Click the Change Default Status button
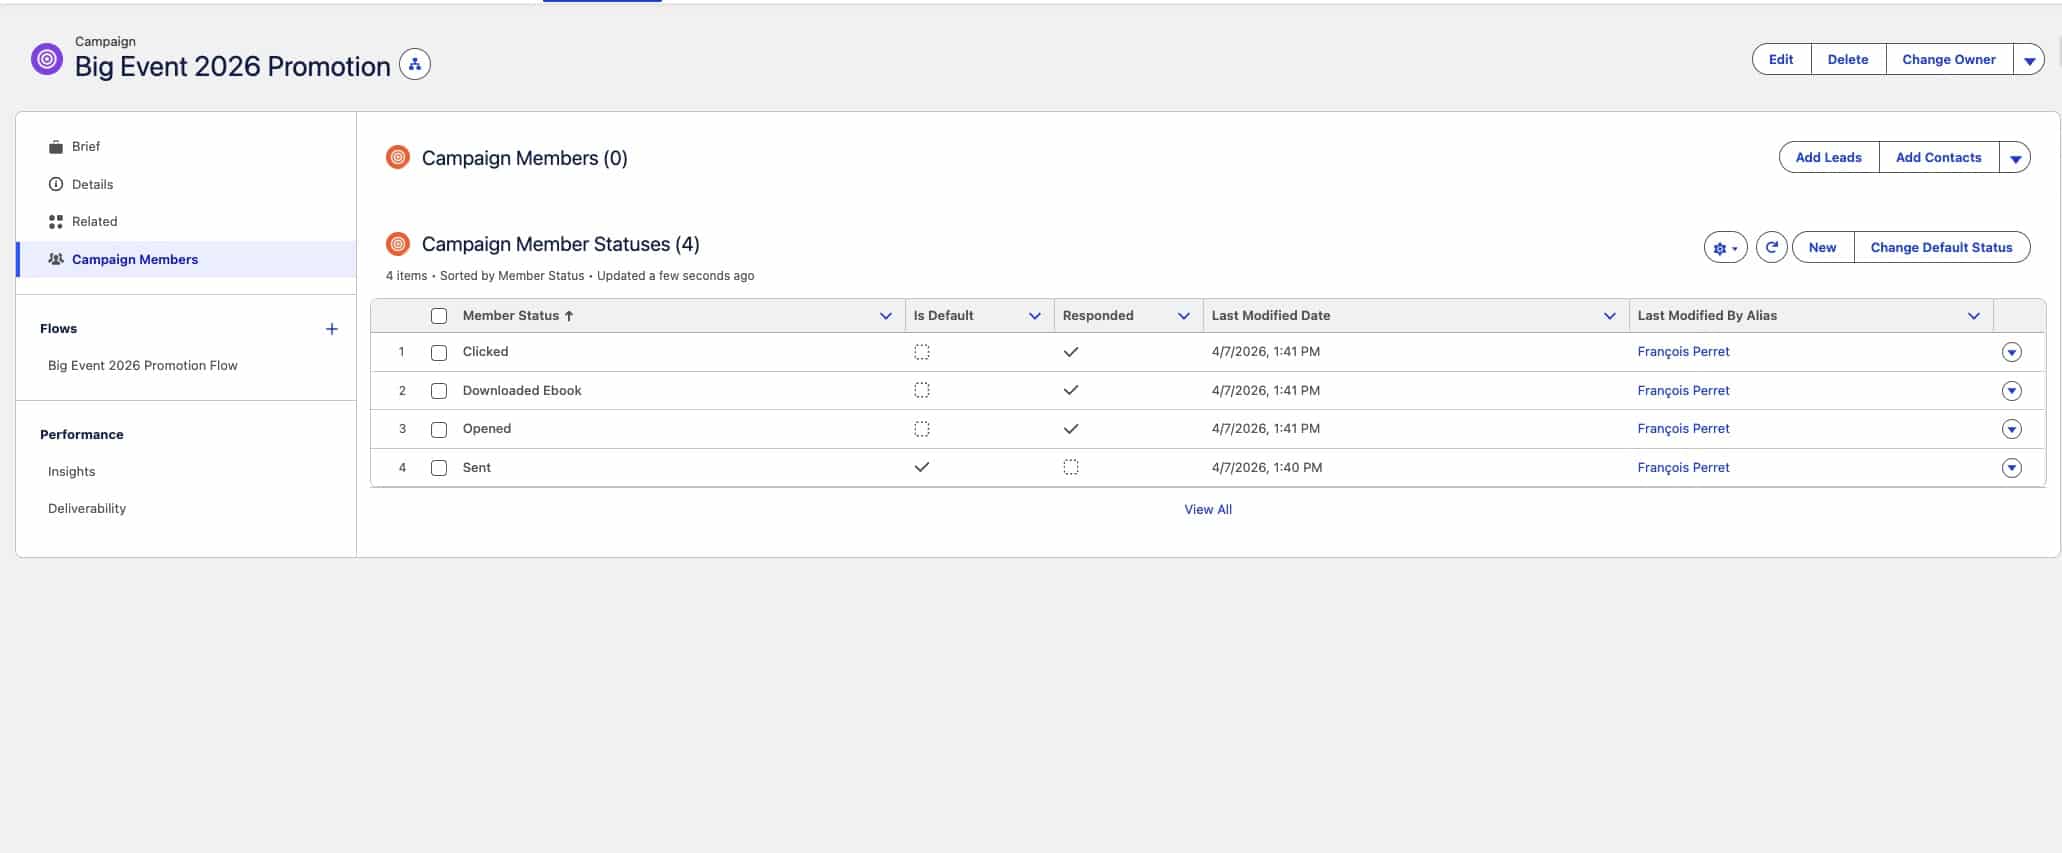2062x853 pixels. click(1940, 247)
